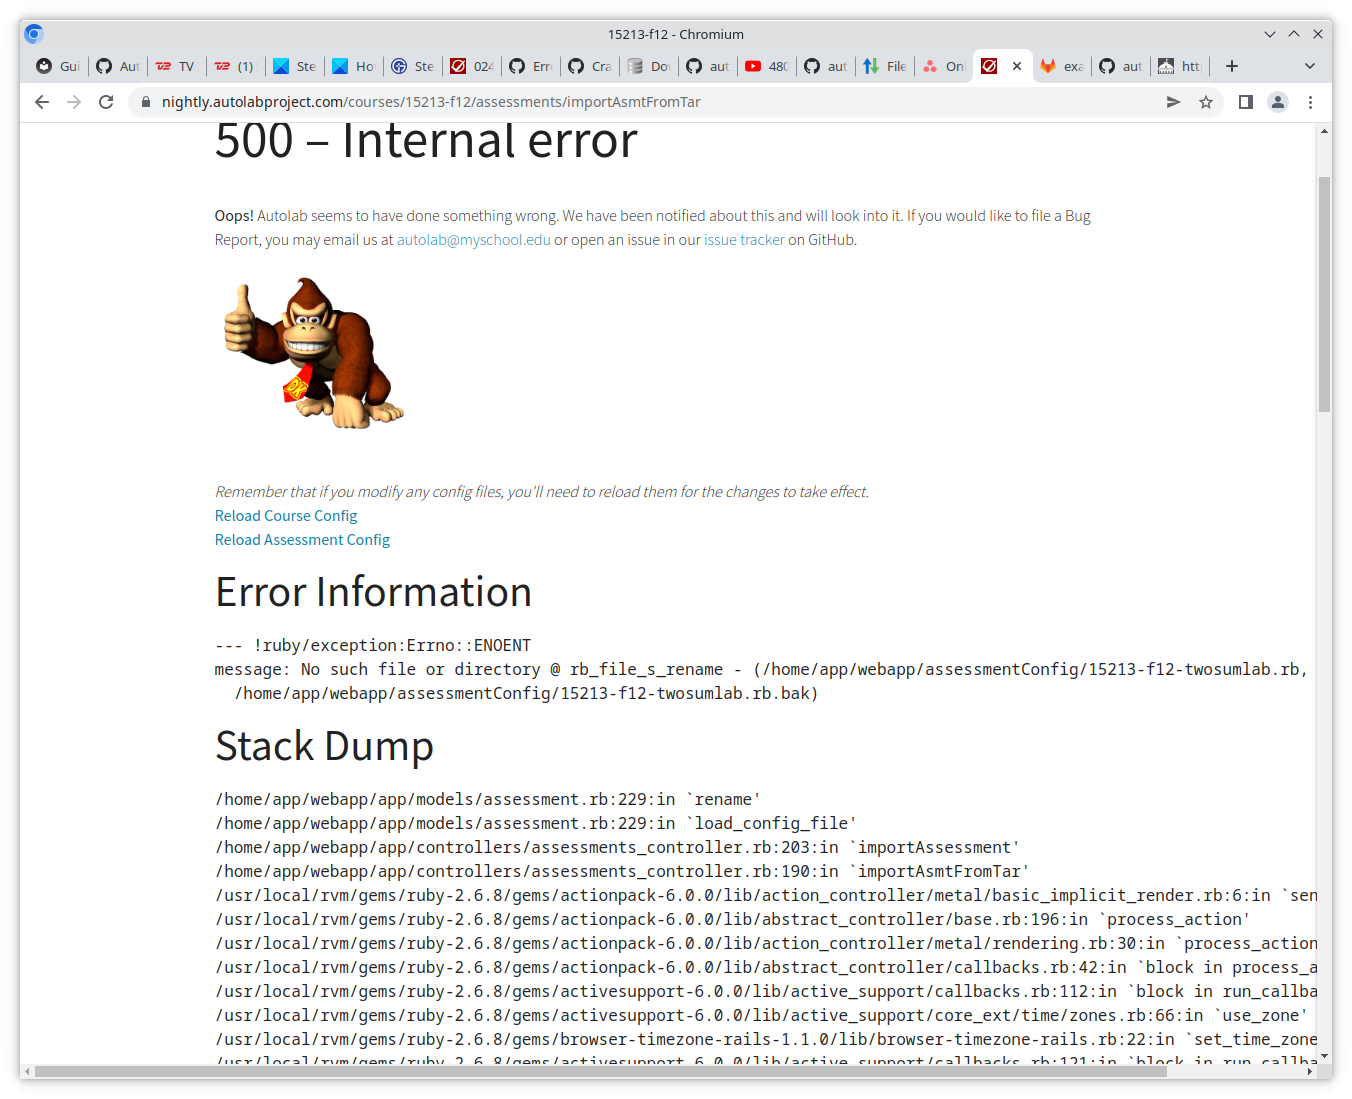
Task: Open the '(1)' TV2 tab
Action: pos(235,66)
